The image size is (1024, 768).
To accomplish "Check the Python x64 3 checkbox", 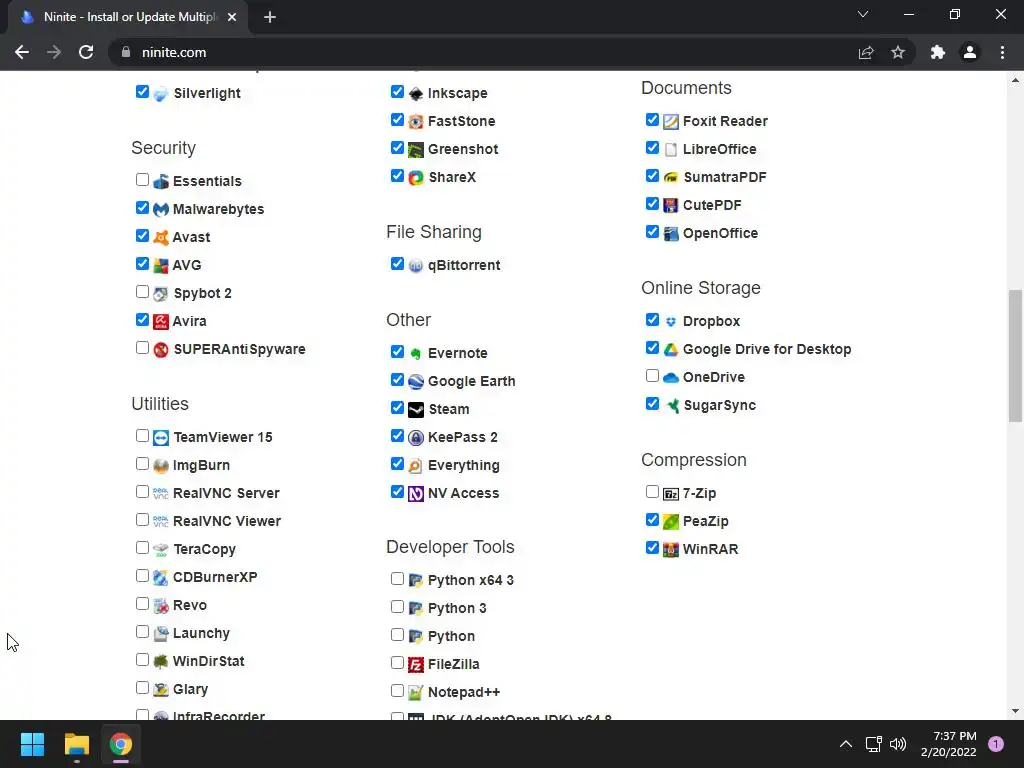I will point(397,578).
